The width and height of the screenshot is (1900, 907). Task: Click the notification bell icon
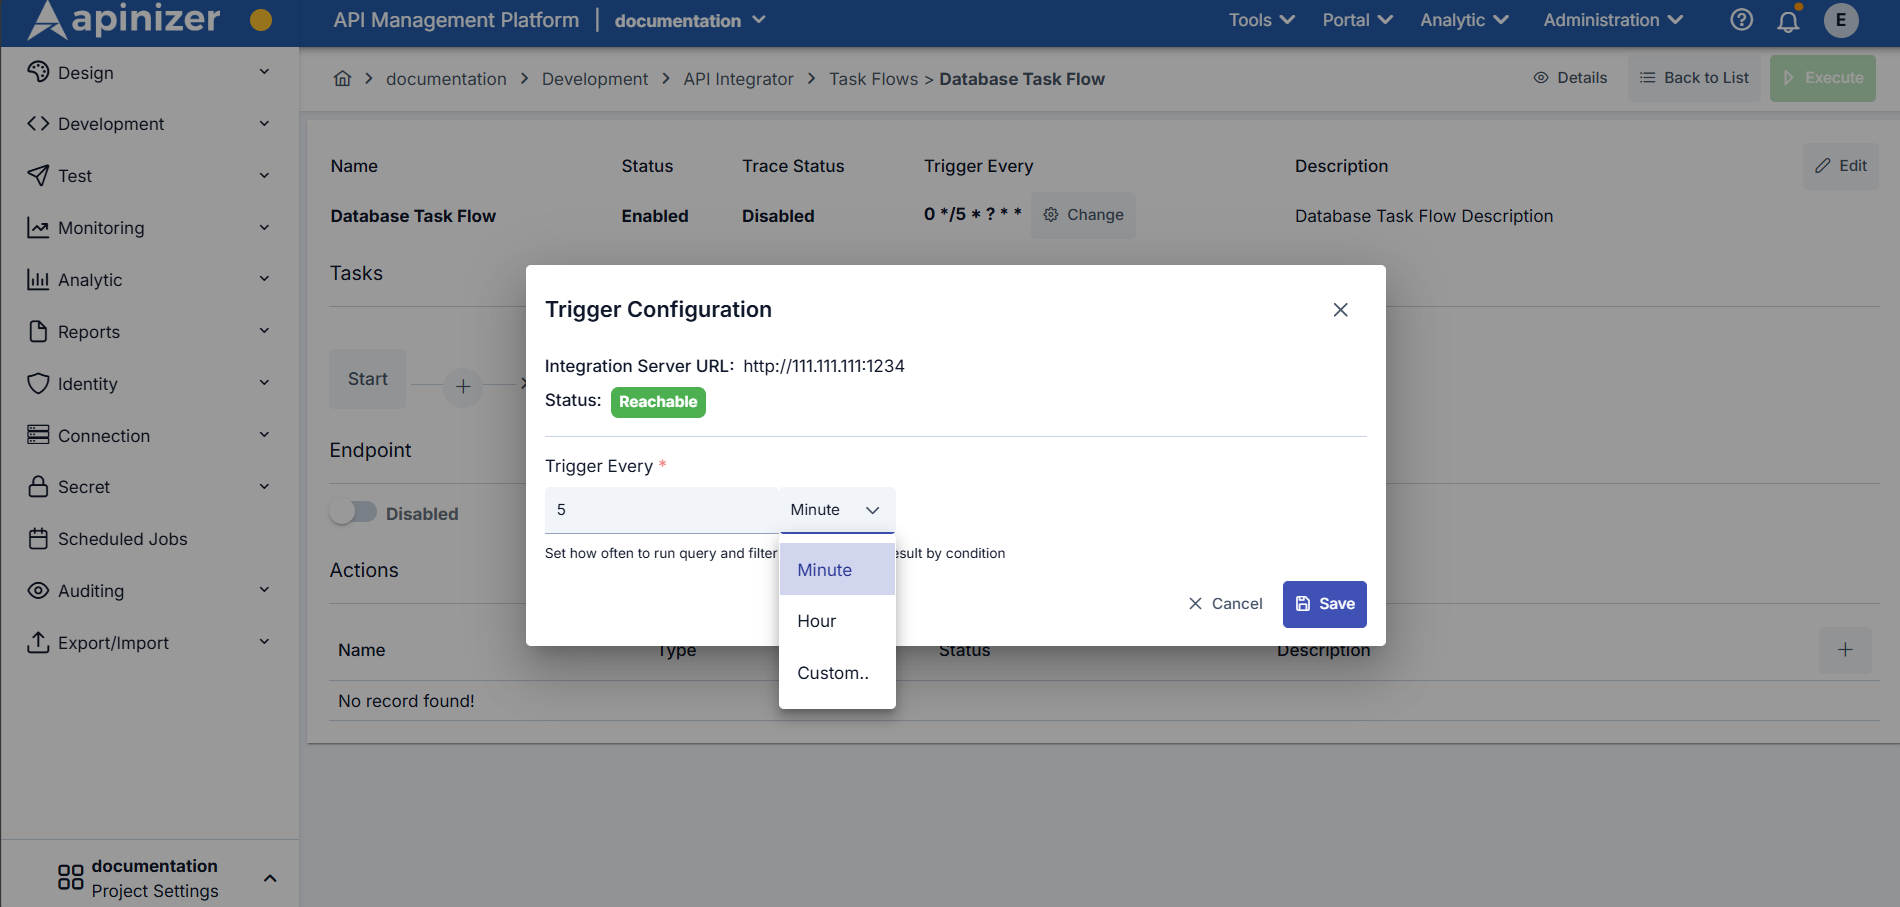pyautogui.click(x=1789, y=20)
